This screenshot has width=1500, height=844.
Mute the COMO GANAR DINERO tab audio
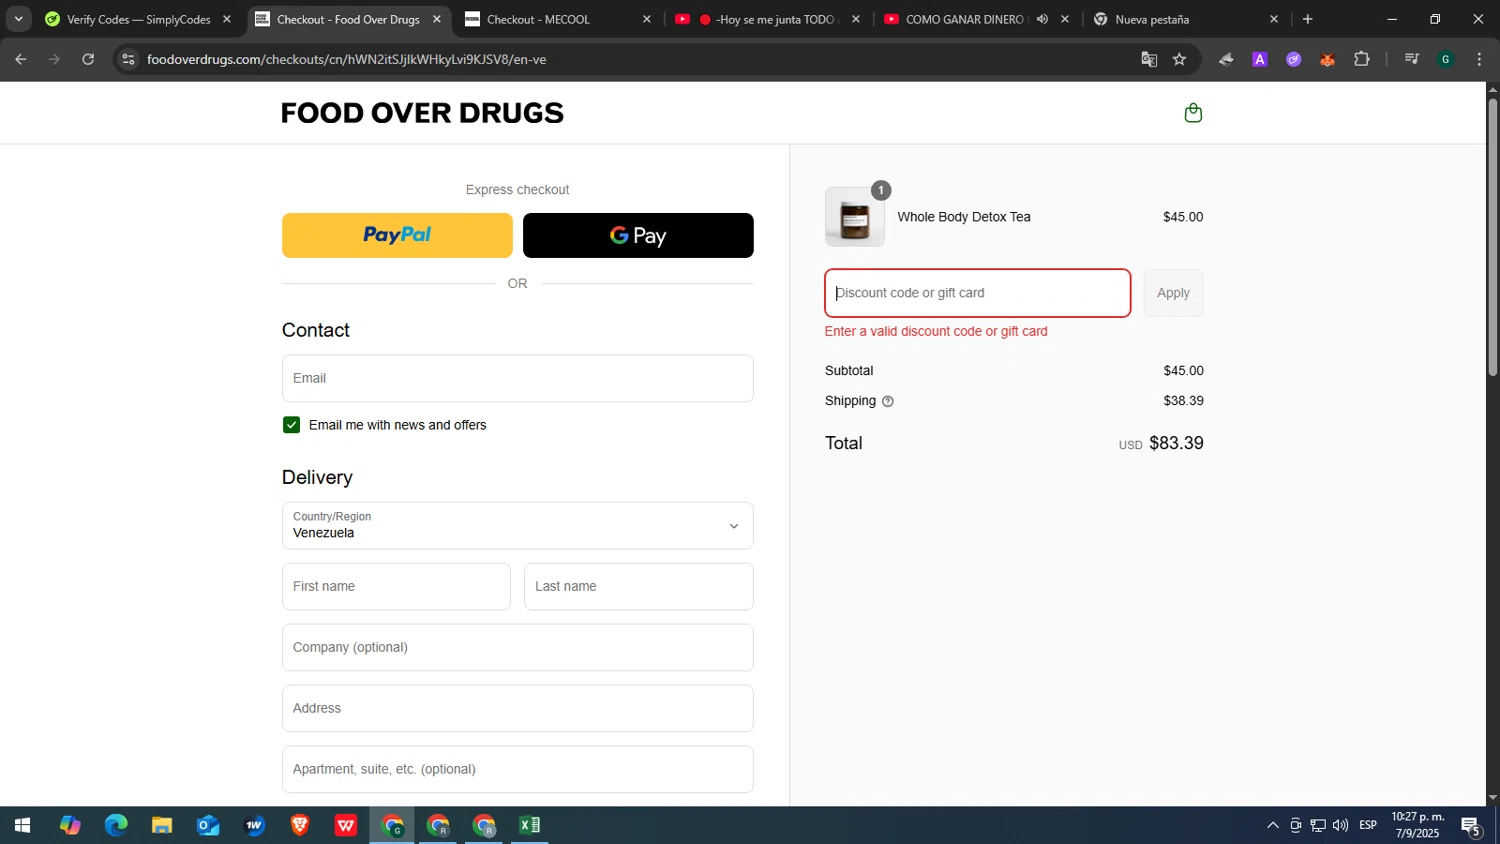coord(1042,19)
